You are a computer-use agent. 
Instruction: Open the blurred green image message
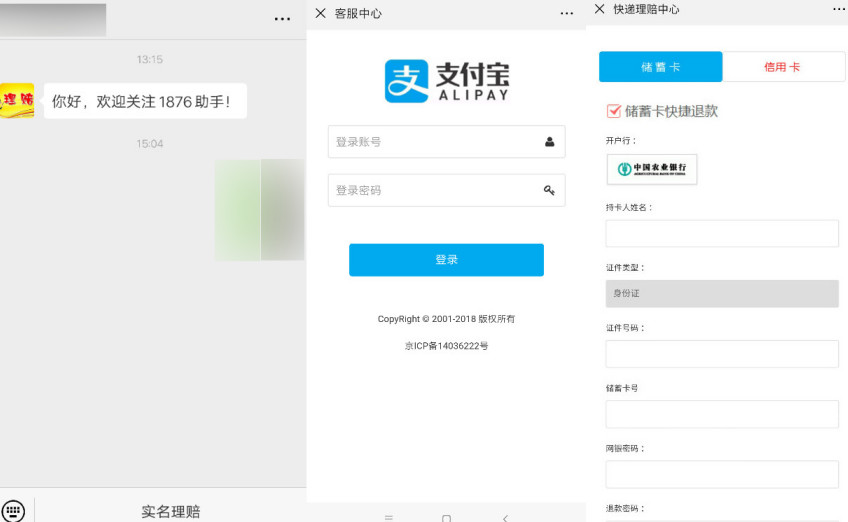click(x=260, y=210)
